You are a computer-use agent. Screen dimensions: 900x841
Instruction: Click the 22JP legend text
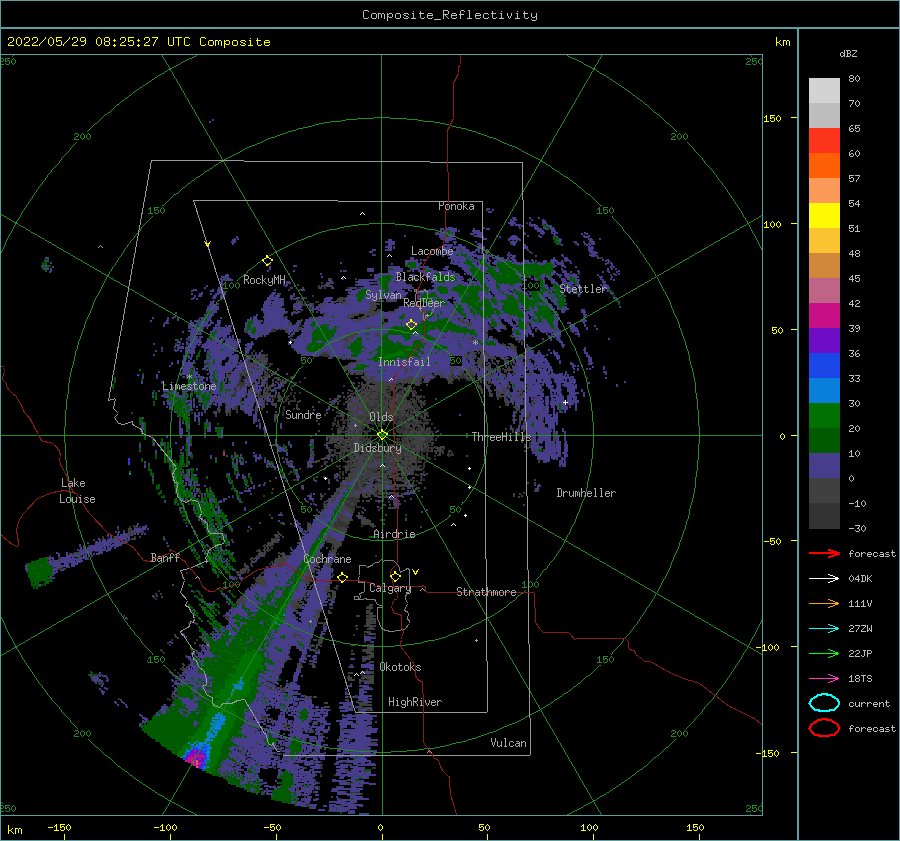(860, 653)
